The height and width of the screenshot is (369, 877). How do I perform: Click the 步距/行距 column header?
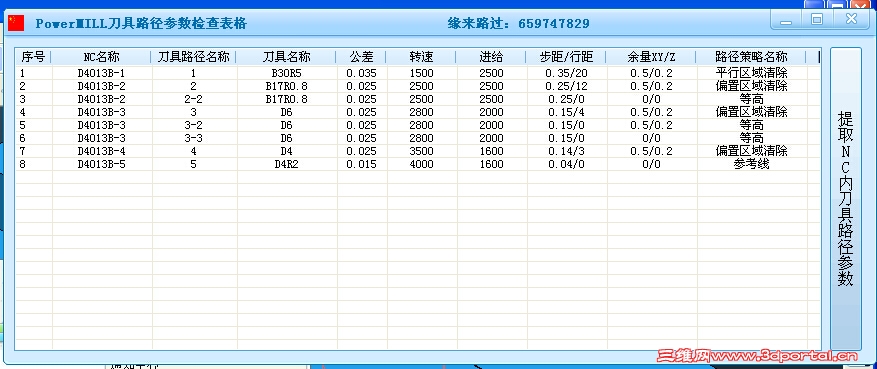[566, 56]
